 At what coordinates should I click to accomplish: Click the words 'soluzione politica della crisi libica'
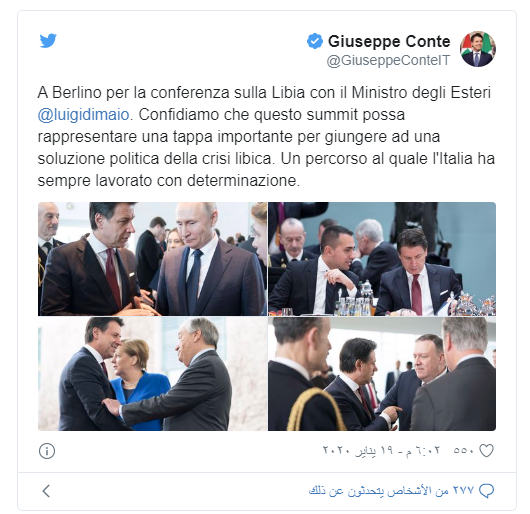click(154, 158)
